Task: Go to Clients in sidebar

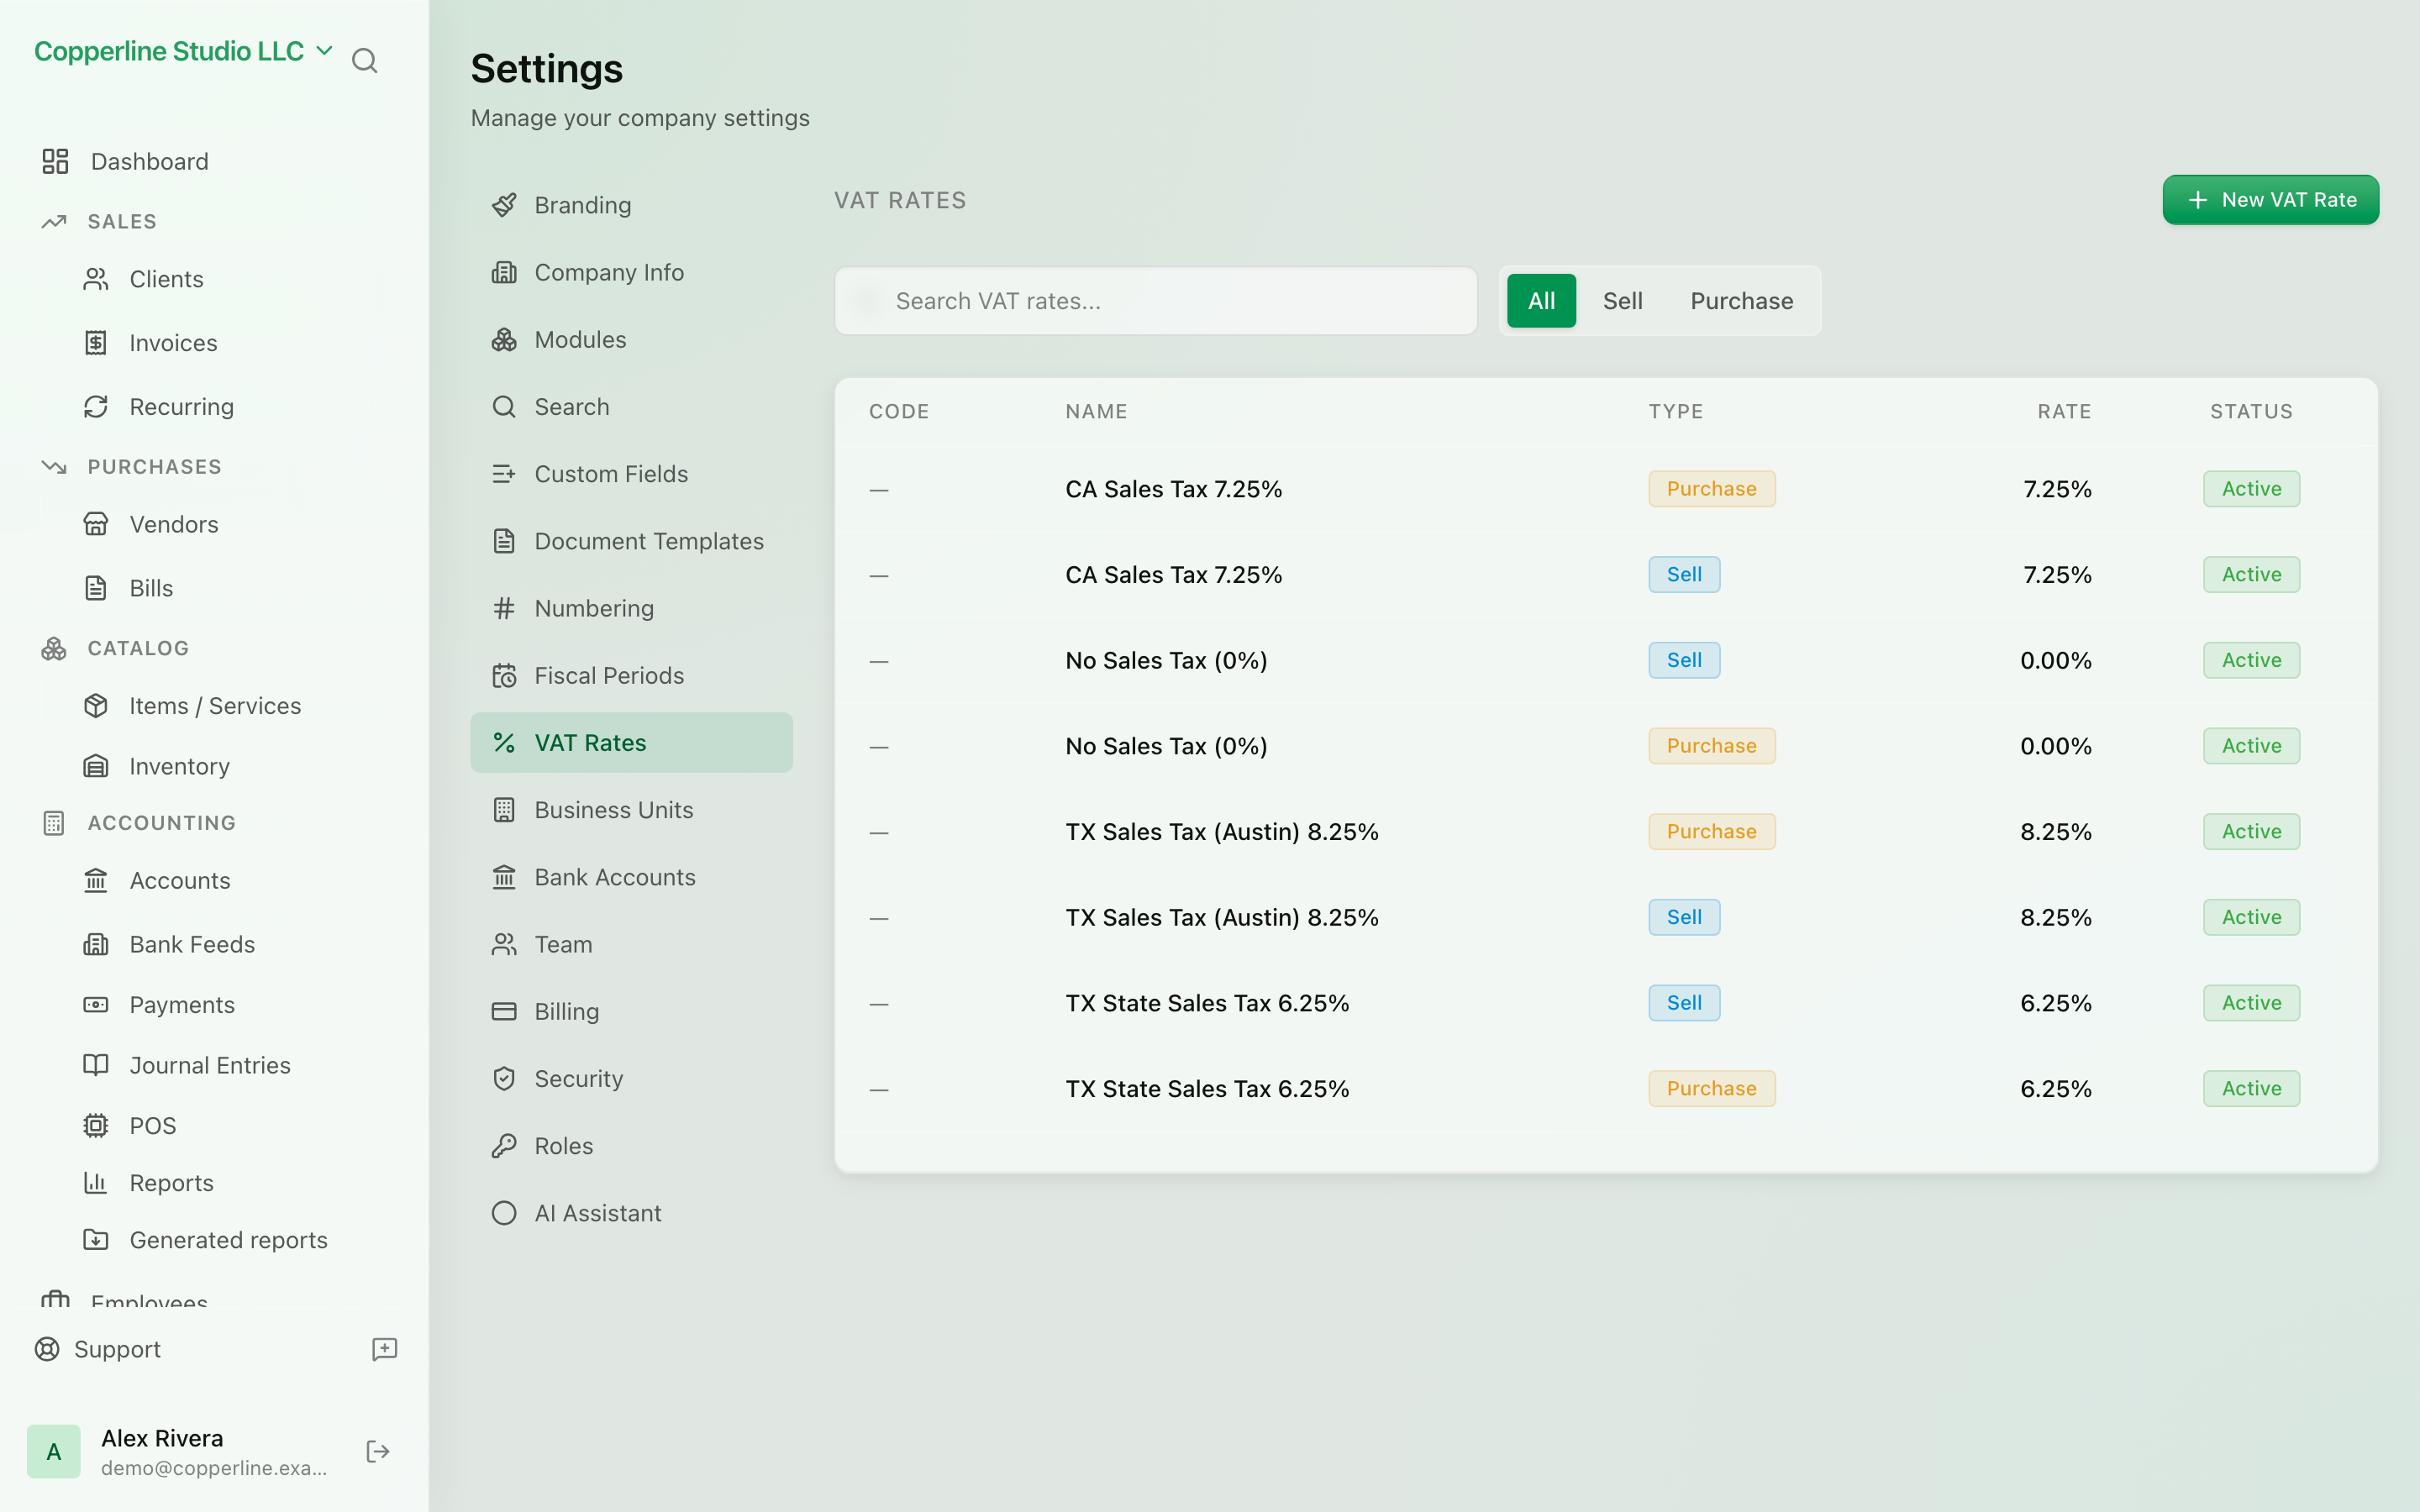Action: (x=166, y=279)
